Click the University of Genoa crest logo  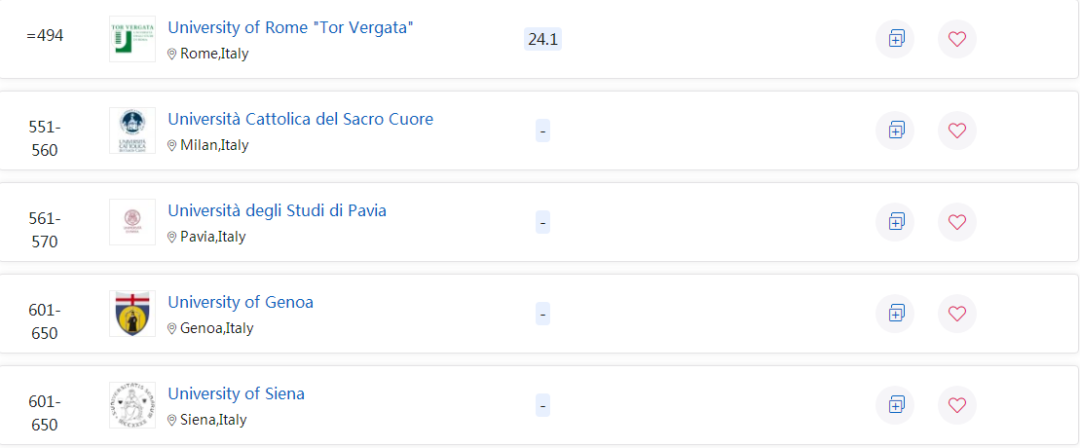click(x=132, y=314)
